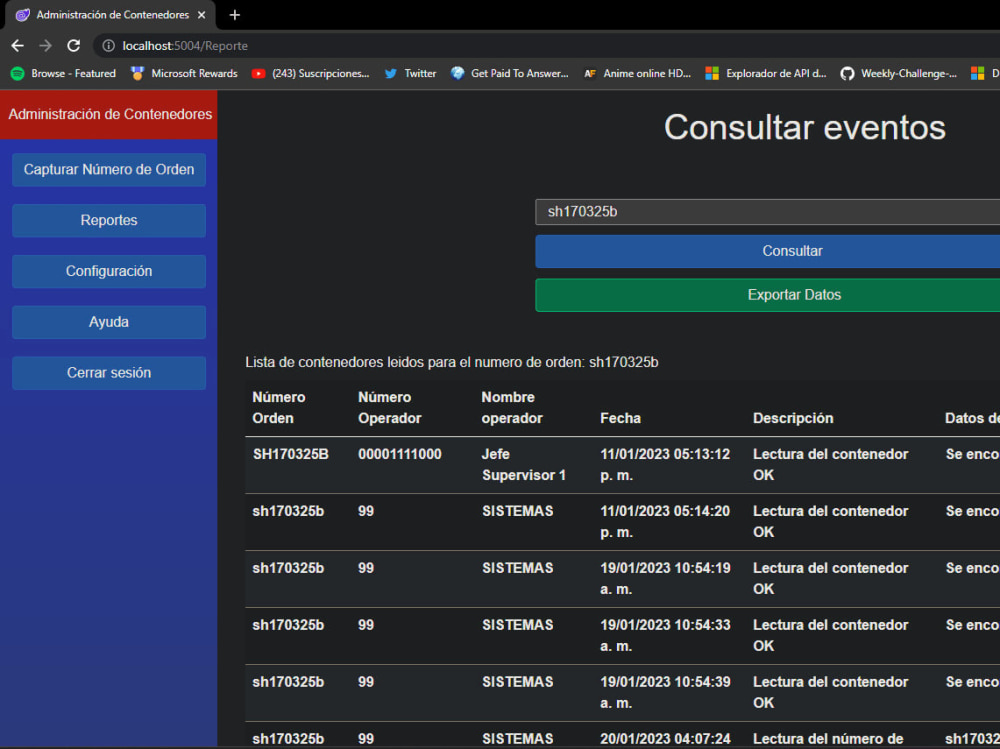Screen dimensions: 1000x749
Task: Click the Lista de contenedores leidos caption
Action: [452, 362]
